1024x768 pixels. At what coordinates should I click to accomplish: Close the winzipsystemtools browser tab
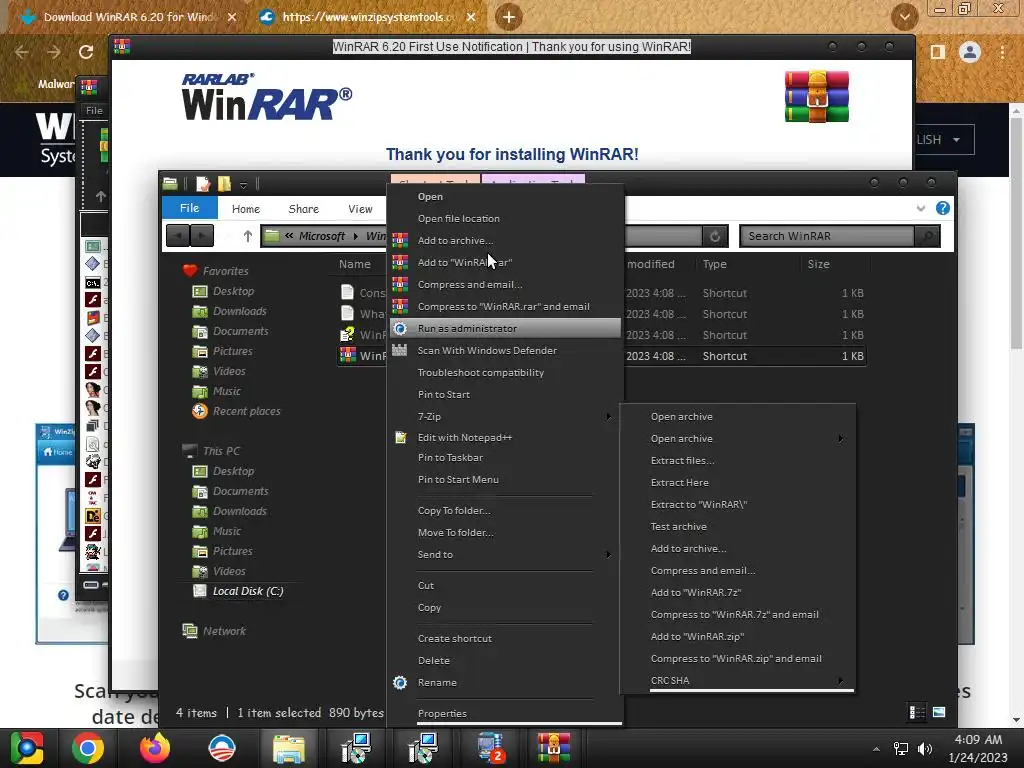(x=471, y=17)
